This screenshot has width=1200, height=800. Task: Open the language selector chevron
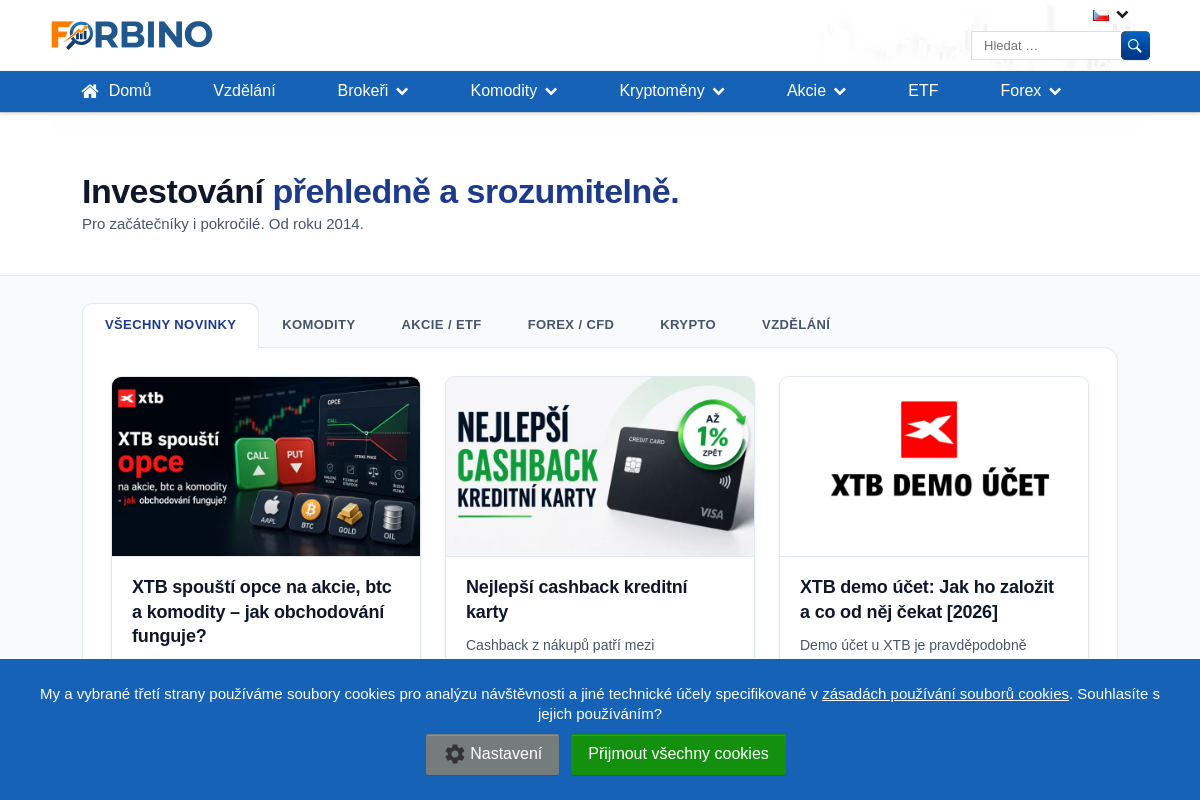[1123, 15]
